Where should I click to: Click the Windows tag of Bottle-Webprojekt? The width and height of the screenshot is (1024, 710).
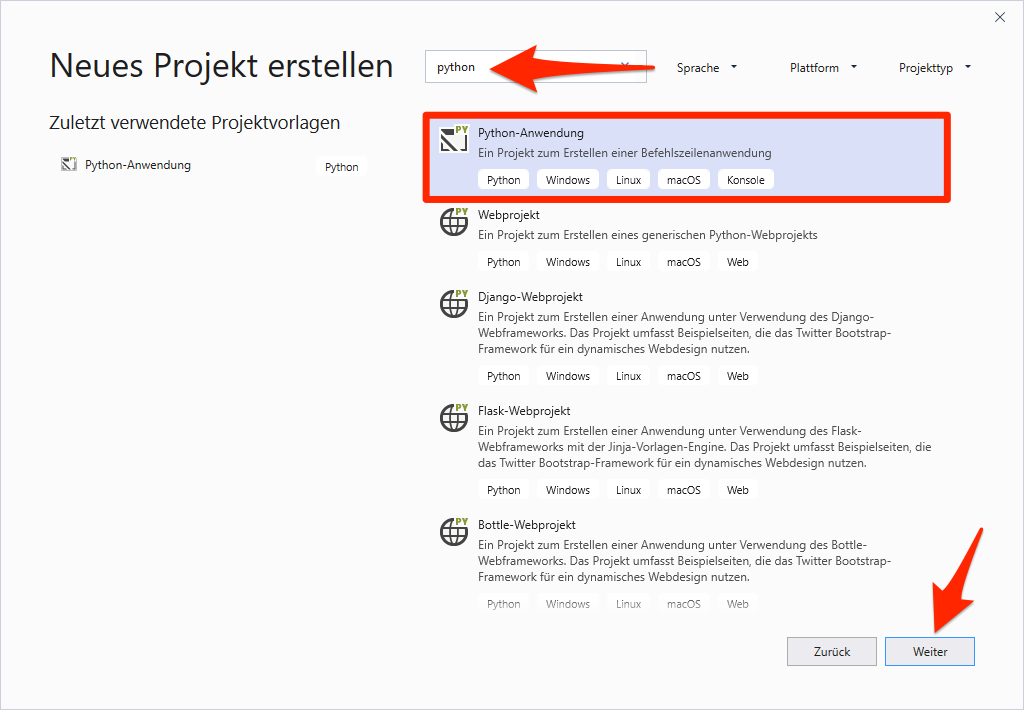click(568, 604)
